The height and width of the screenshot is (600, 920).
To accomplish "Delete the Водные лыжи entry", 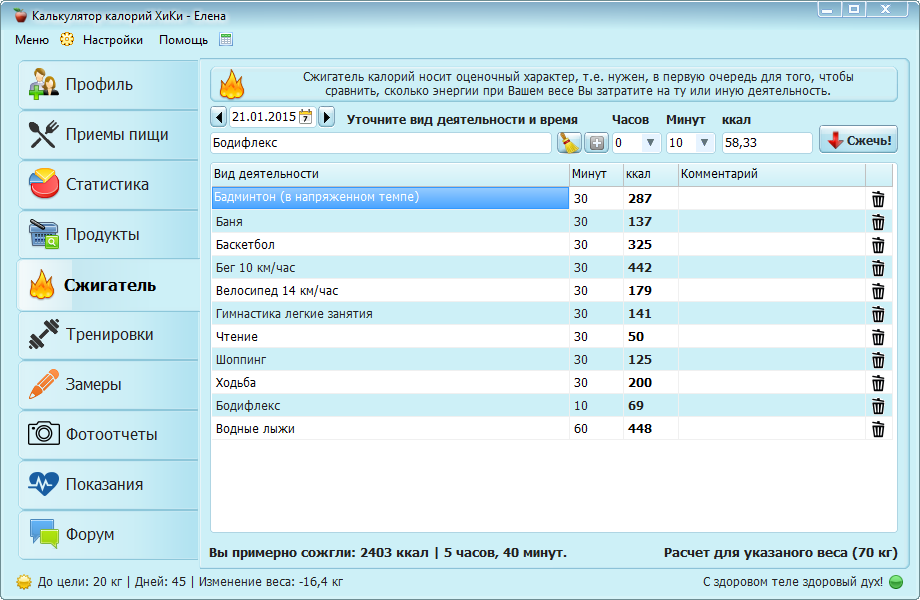I will 878,429.
